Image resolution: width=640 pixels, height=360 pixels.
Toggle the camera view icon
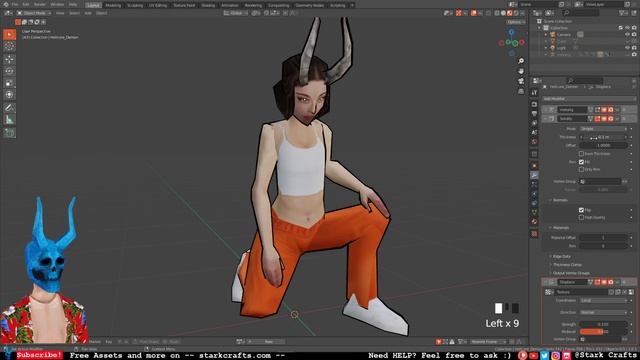point(521,81)
